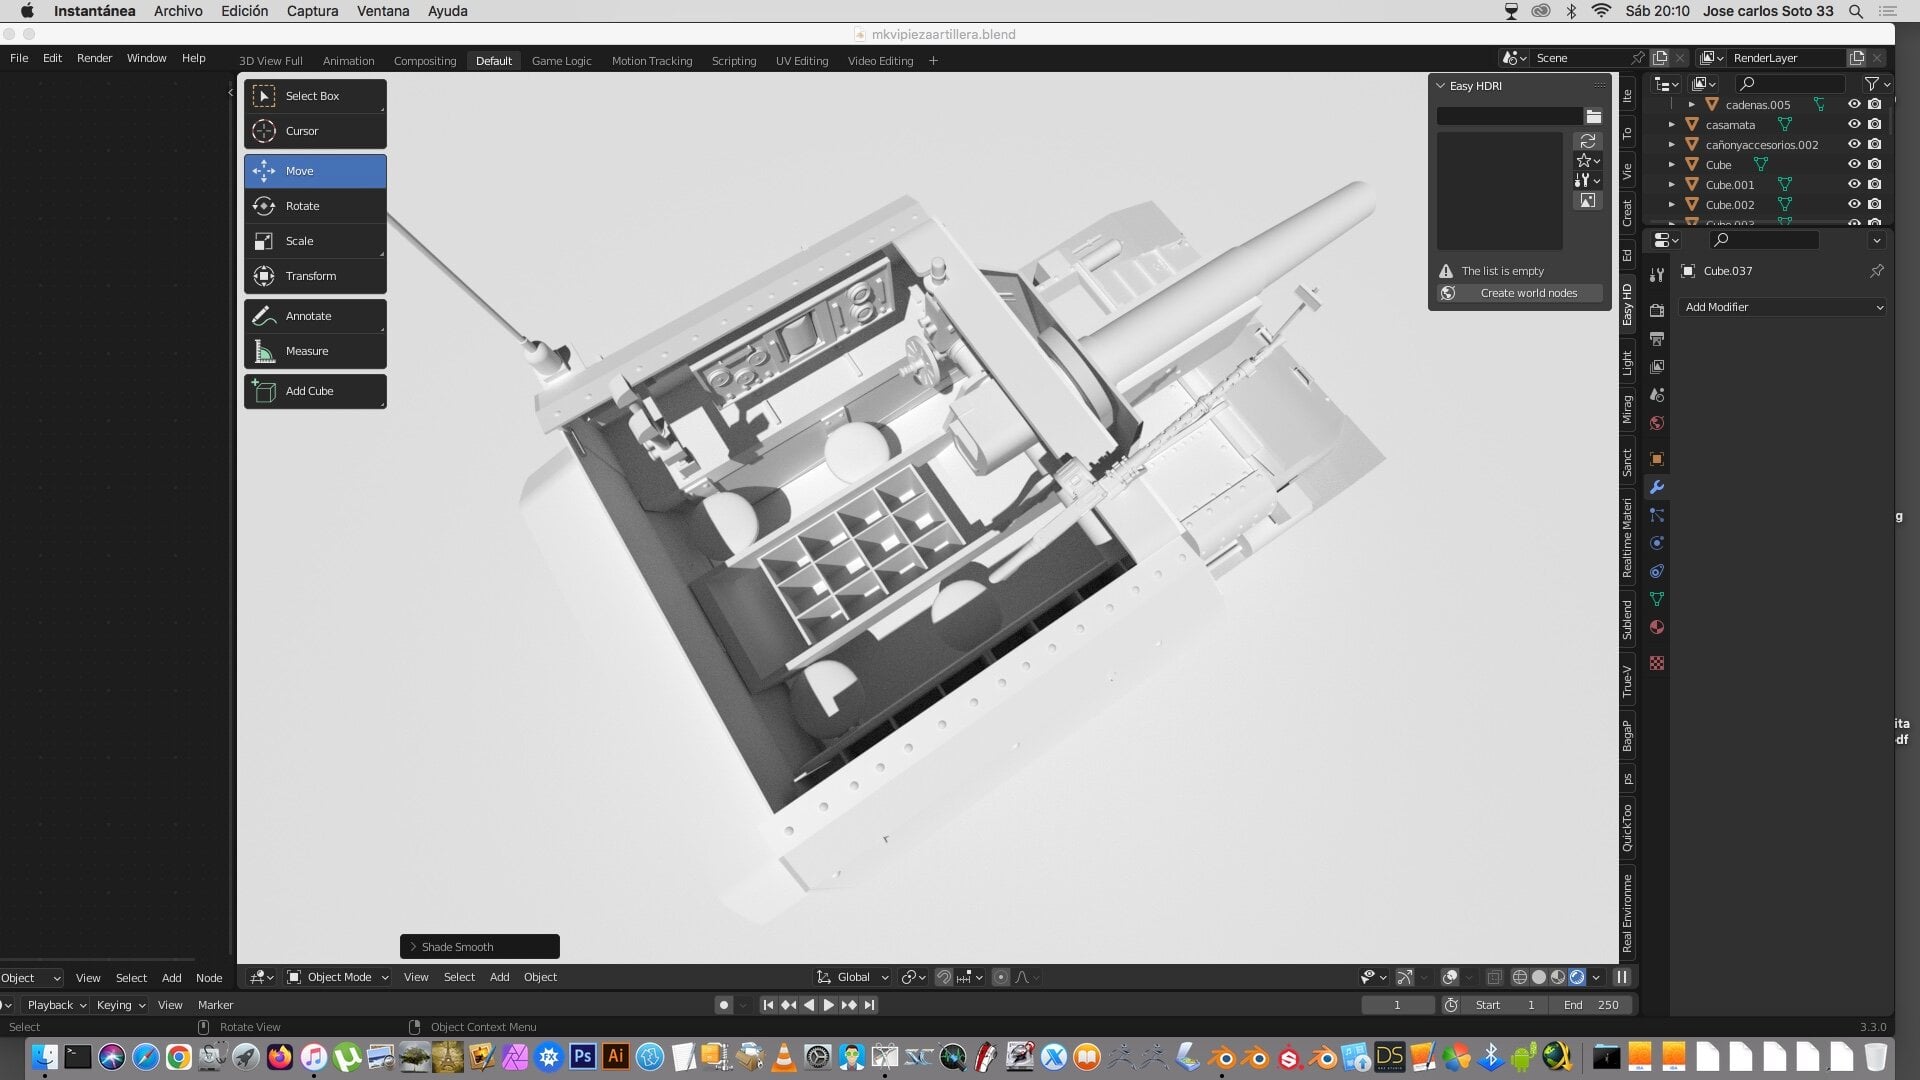
Task: Open the Output properties tab icon
Action: click(1657, 338)
